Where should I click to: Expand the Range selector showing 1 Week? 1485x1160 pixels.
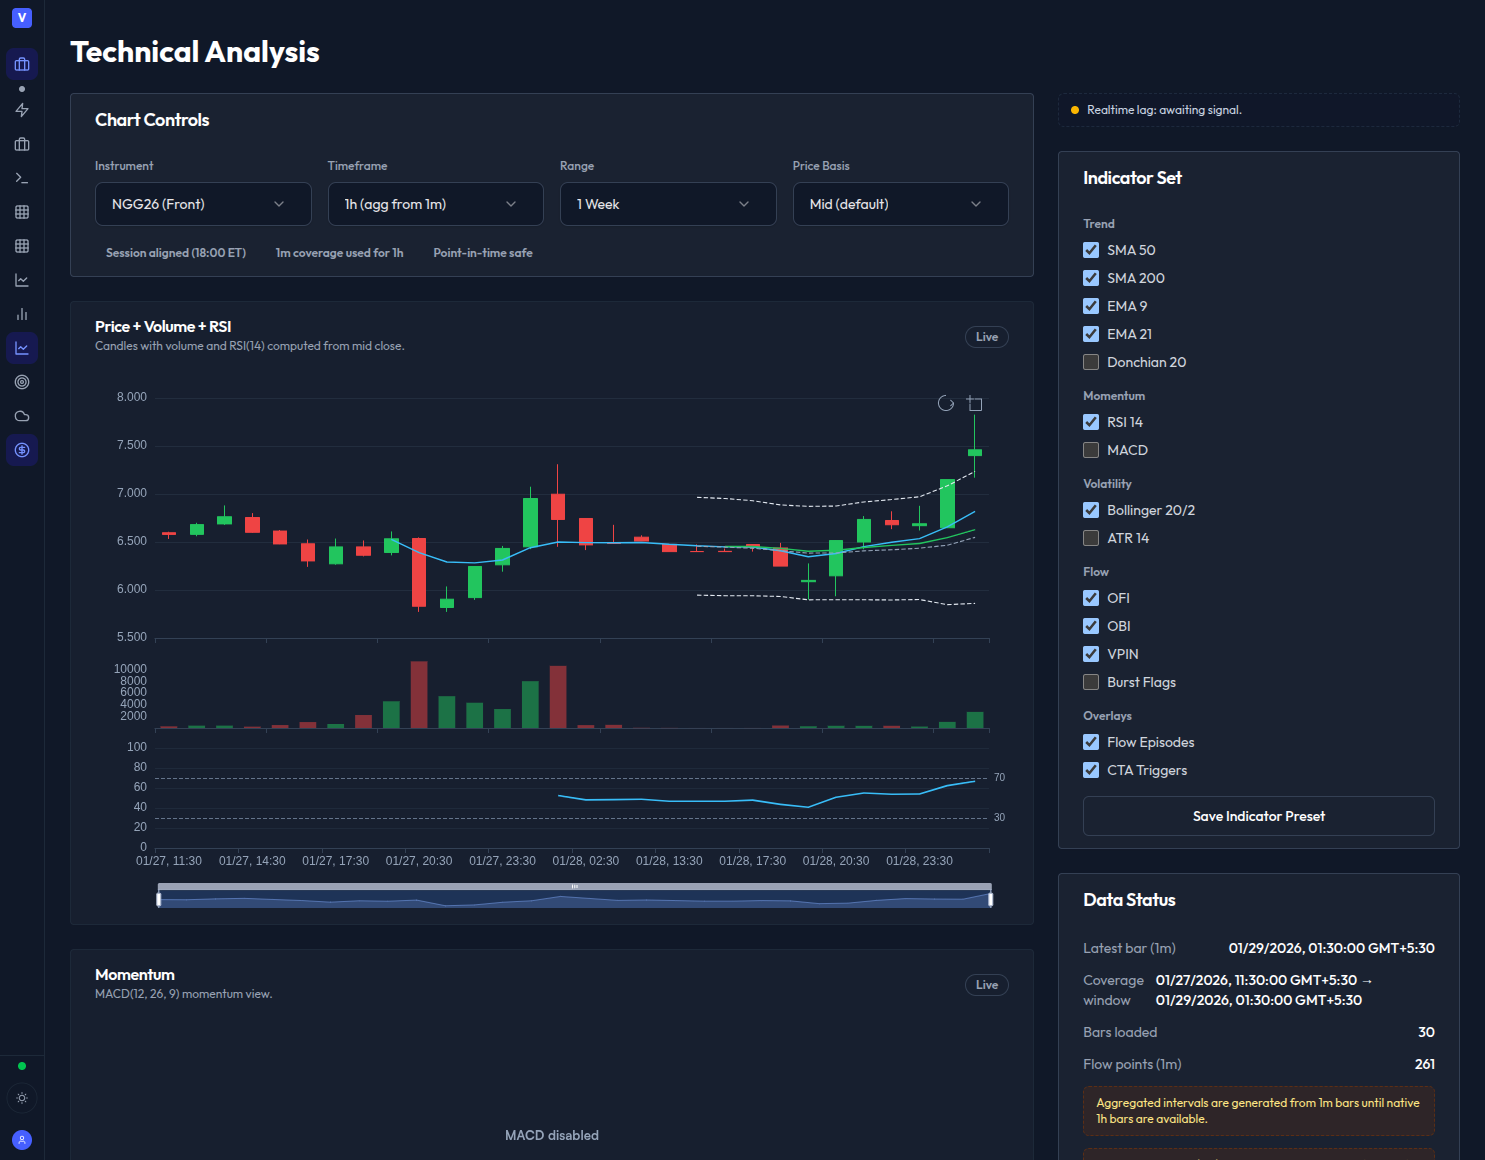pyautogui.click(x=667, y=204)
